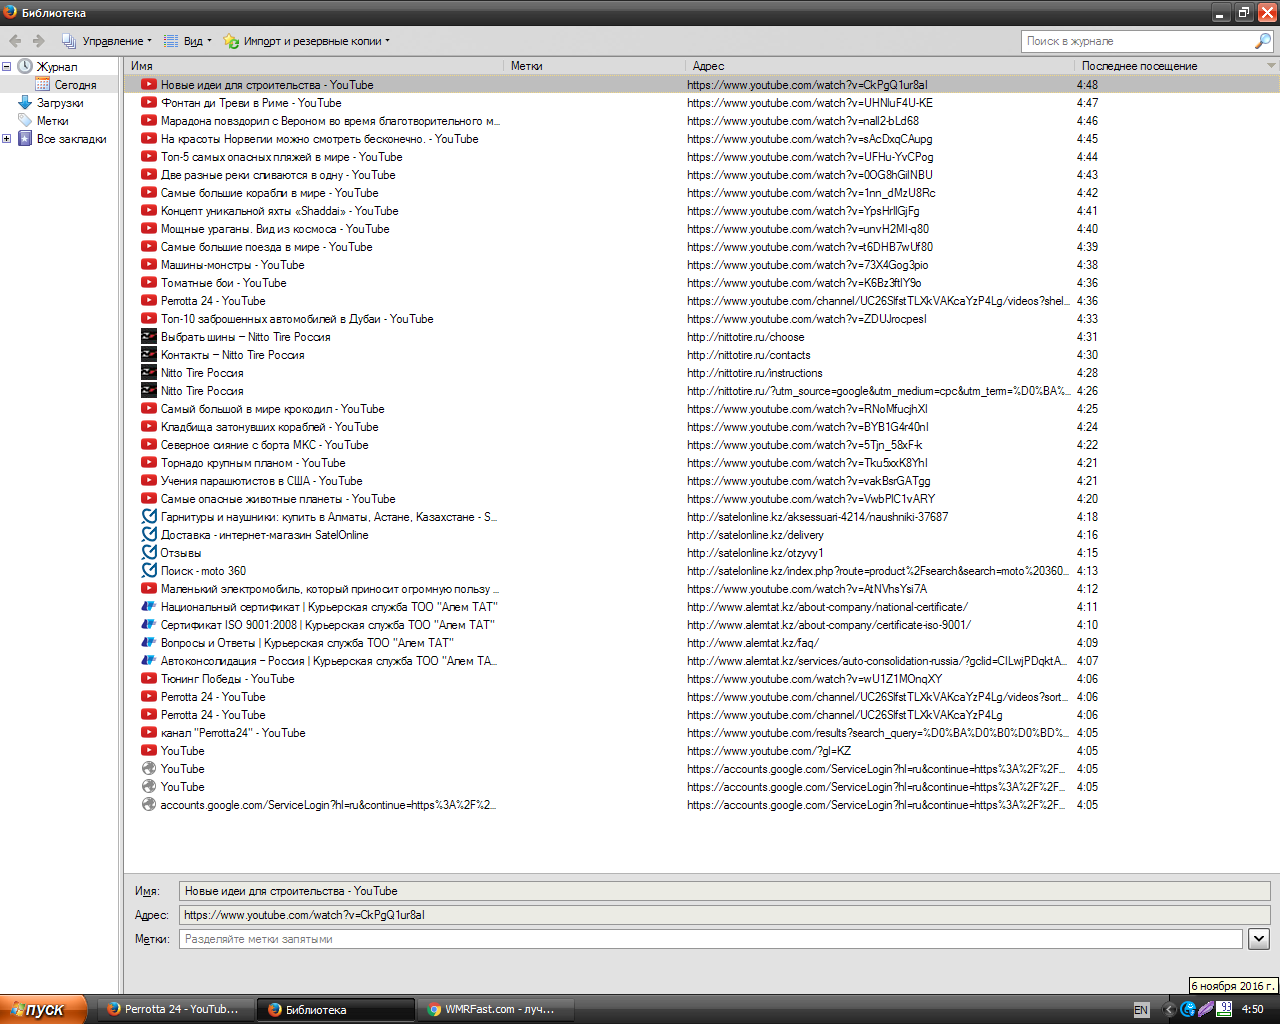Click the magnifier icon in the history search box

click(1263, 41)
